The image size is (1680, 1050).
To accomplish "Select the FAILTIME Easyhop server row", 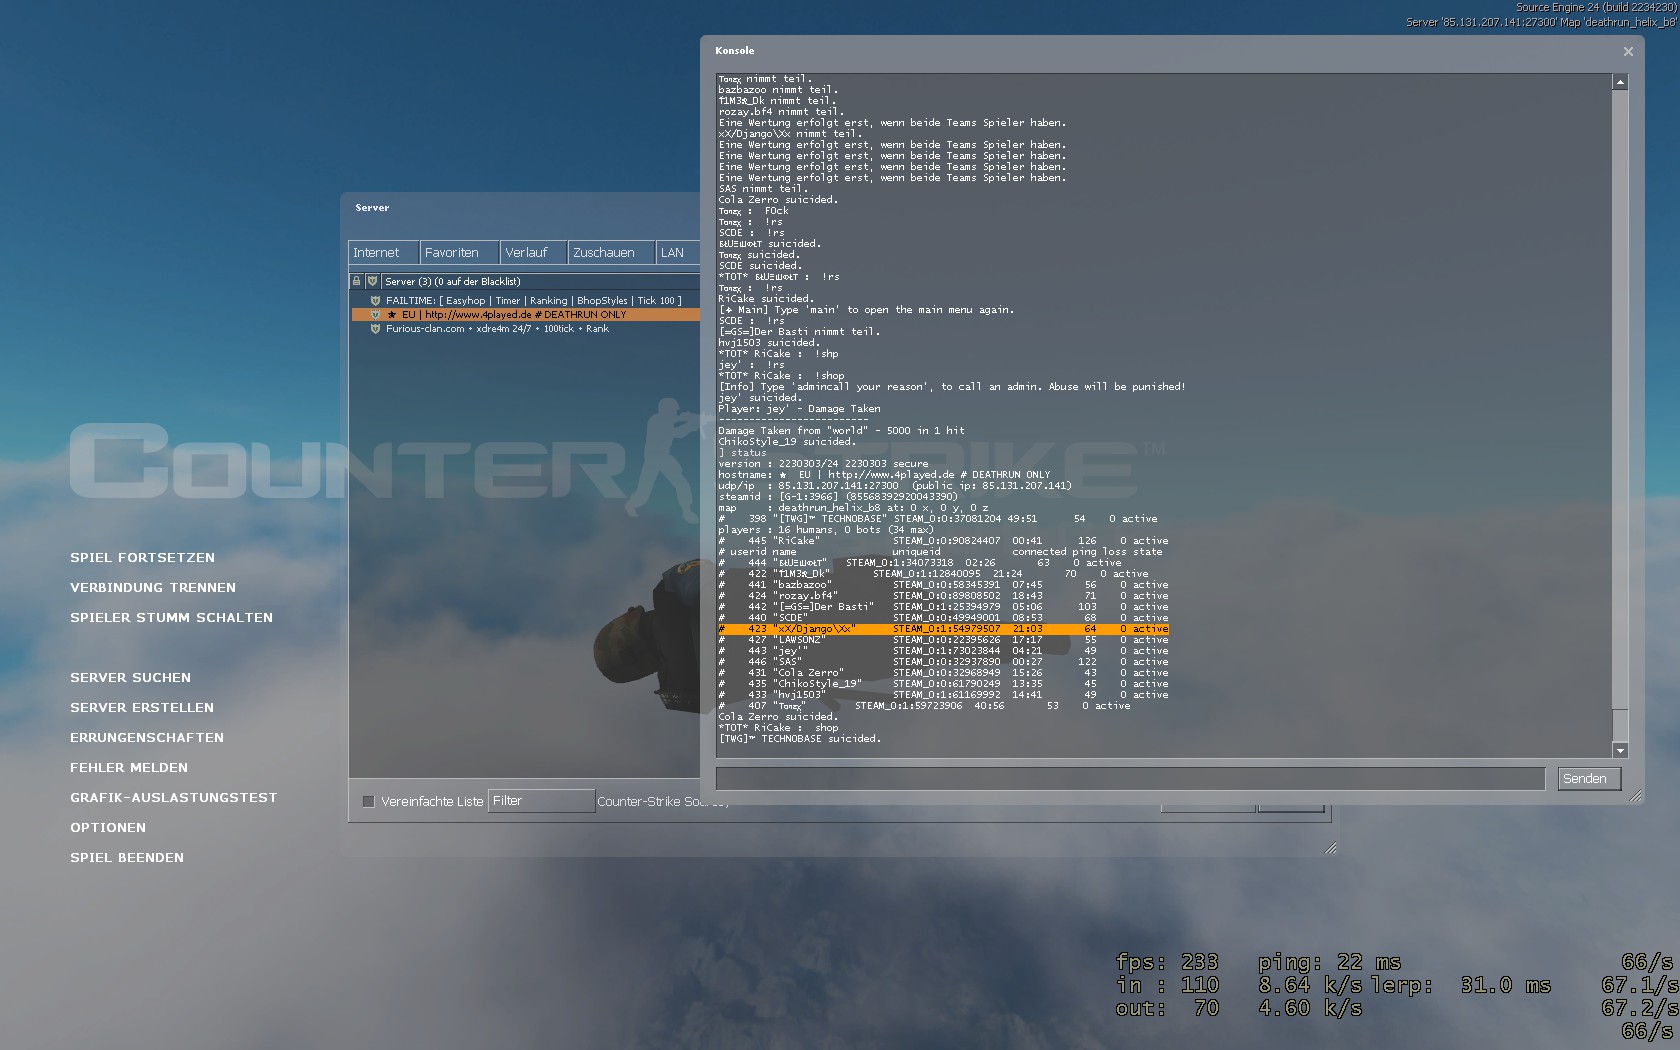I will [525, 300].
